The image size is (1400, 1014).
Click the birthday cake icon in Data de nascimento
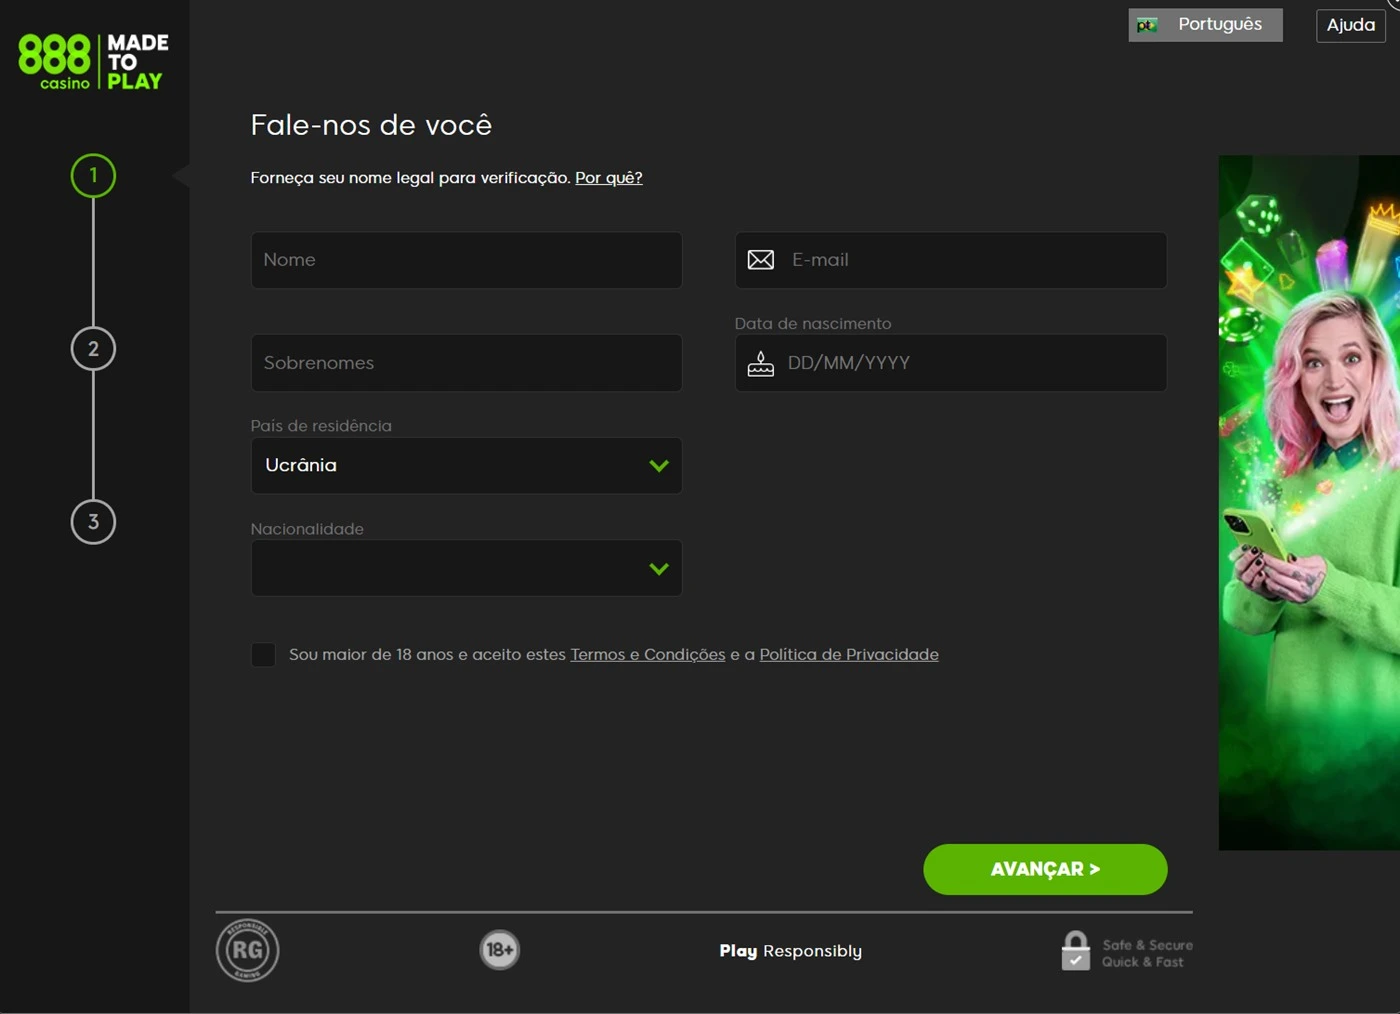point(761,364)
